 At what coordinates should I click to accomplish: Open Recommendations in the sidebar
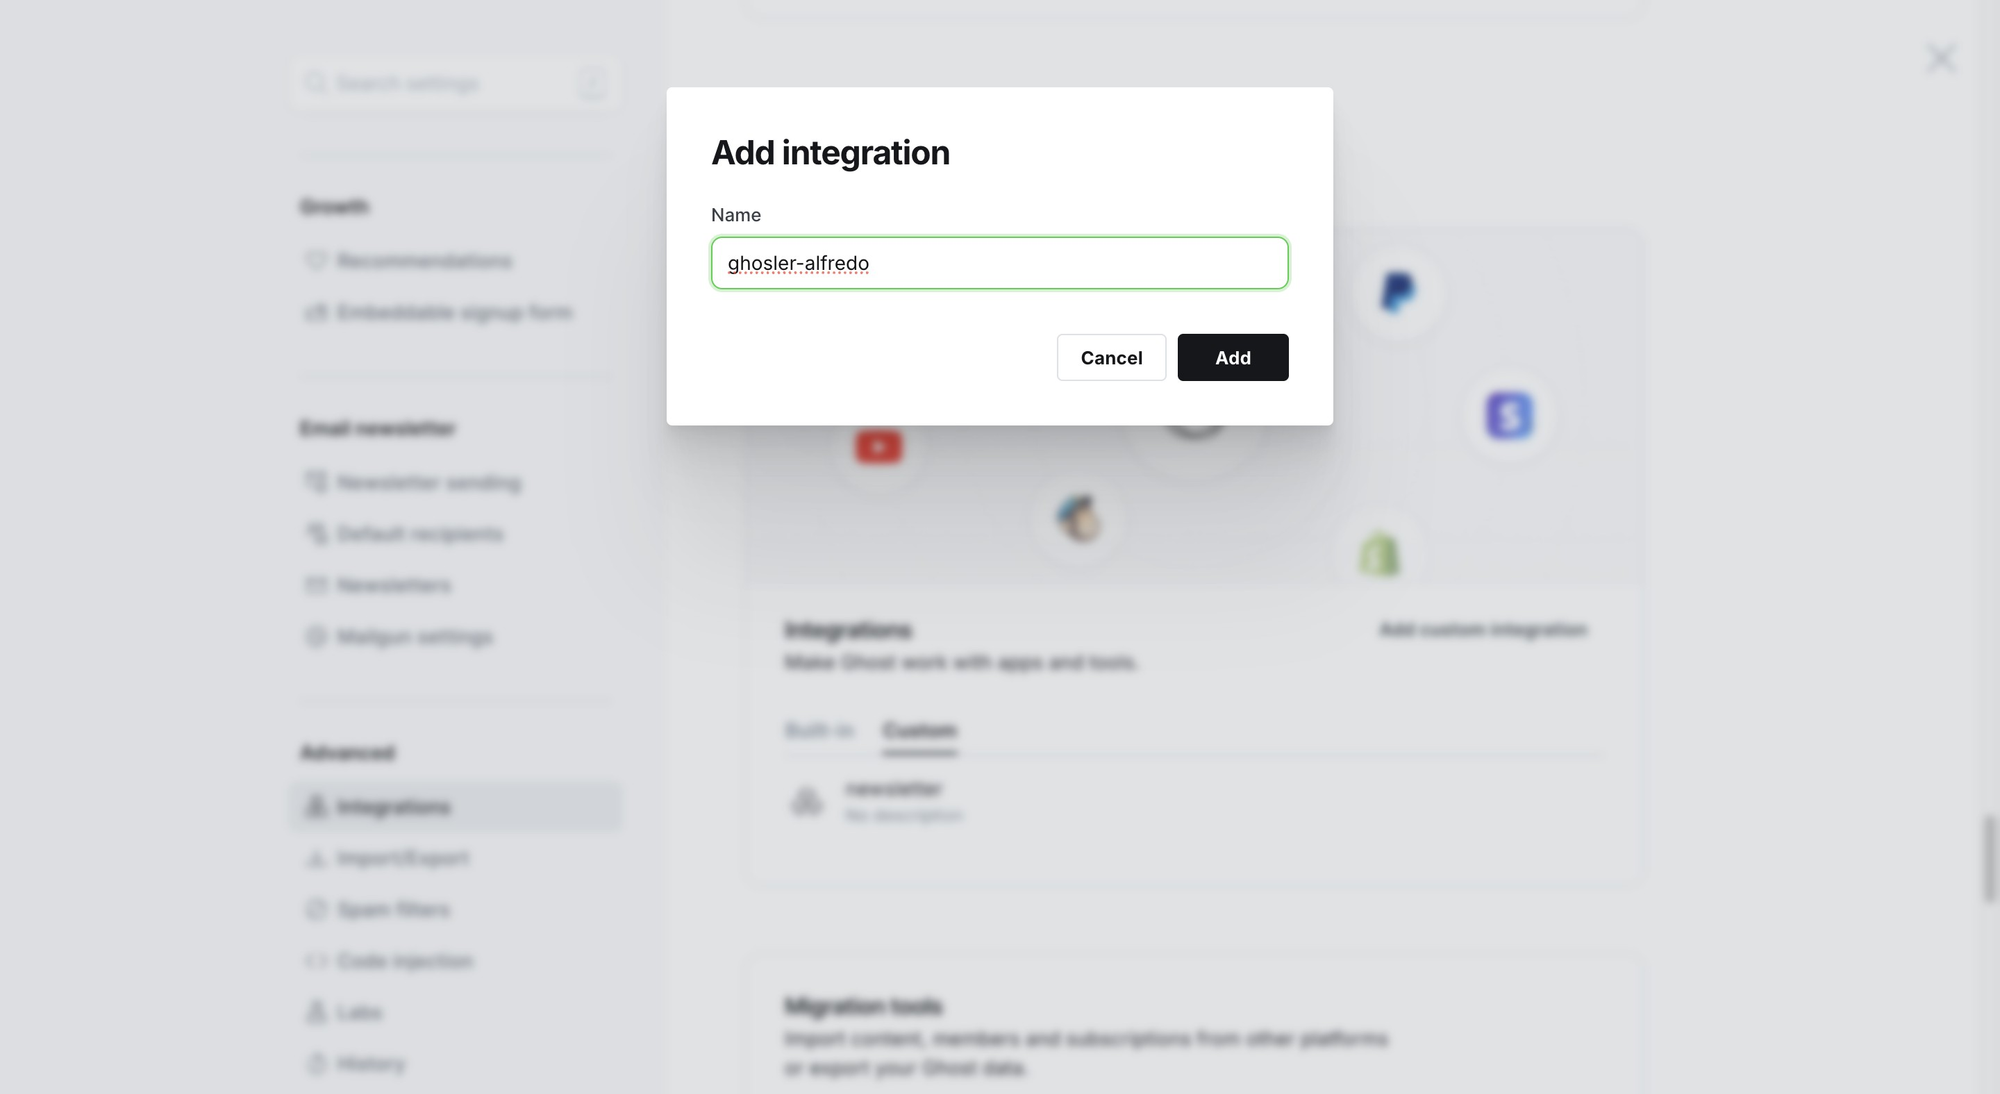(x=424, y=261)
